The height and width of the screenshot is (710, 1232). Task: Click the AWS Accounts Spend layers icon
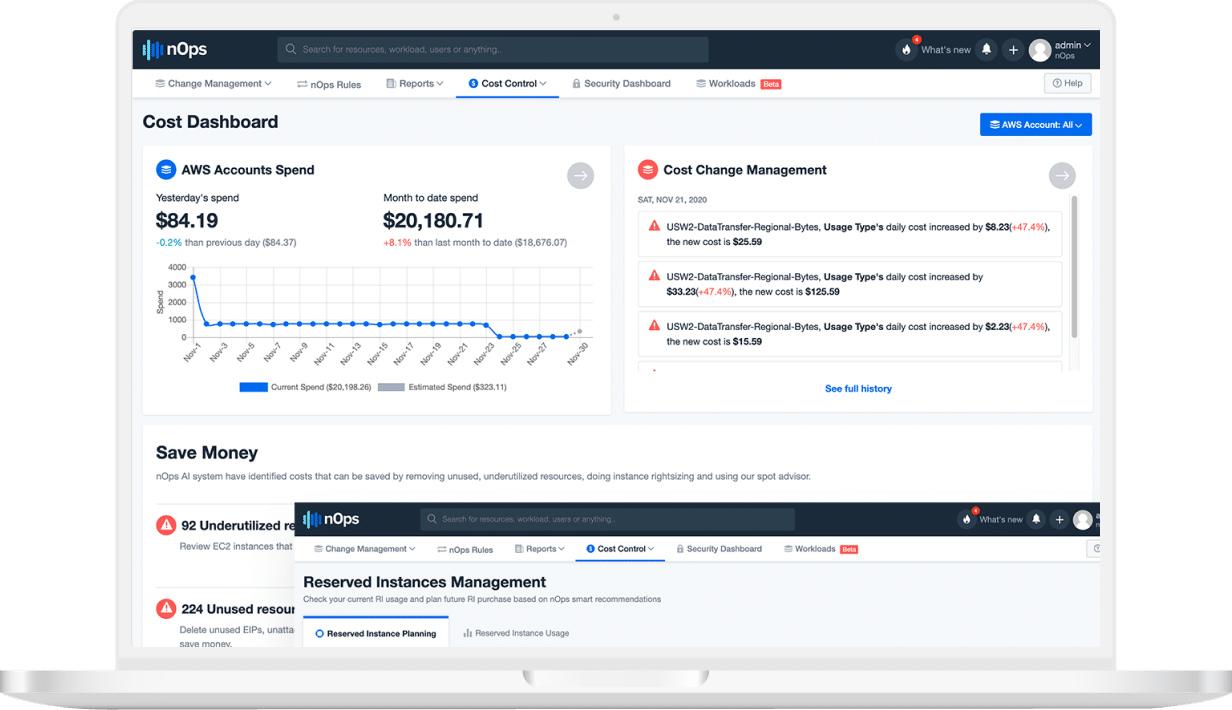coord(166,170)
